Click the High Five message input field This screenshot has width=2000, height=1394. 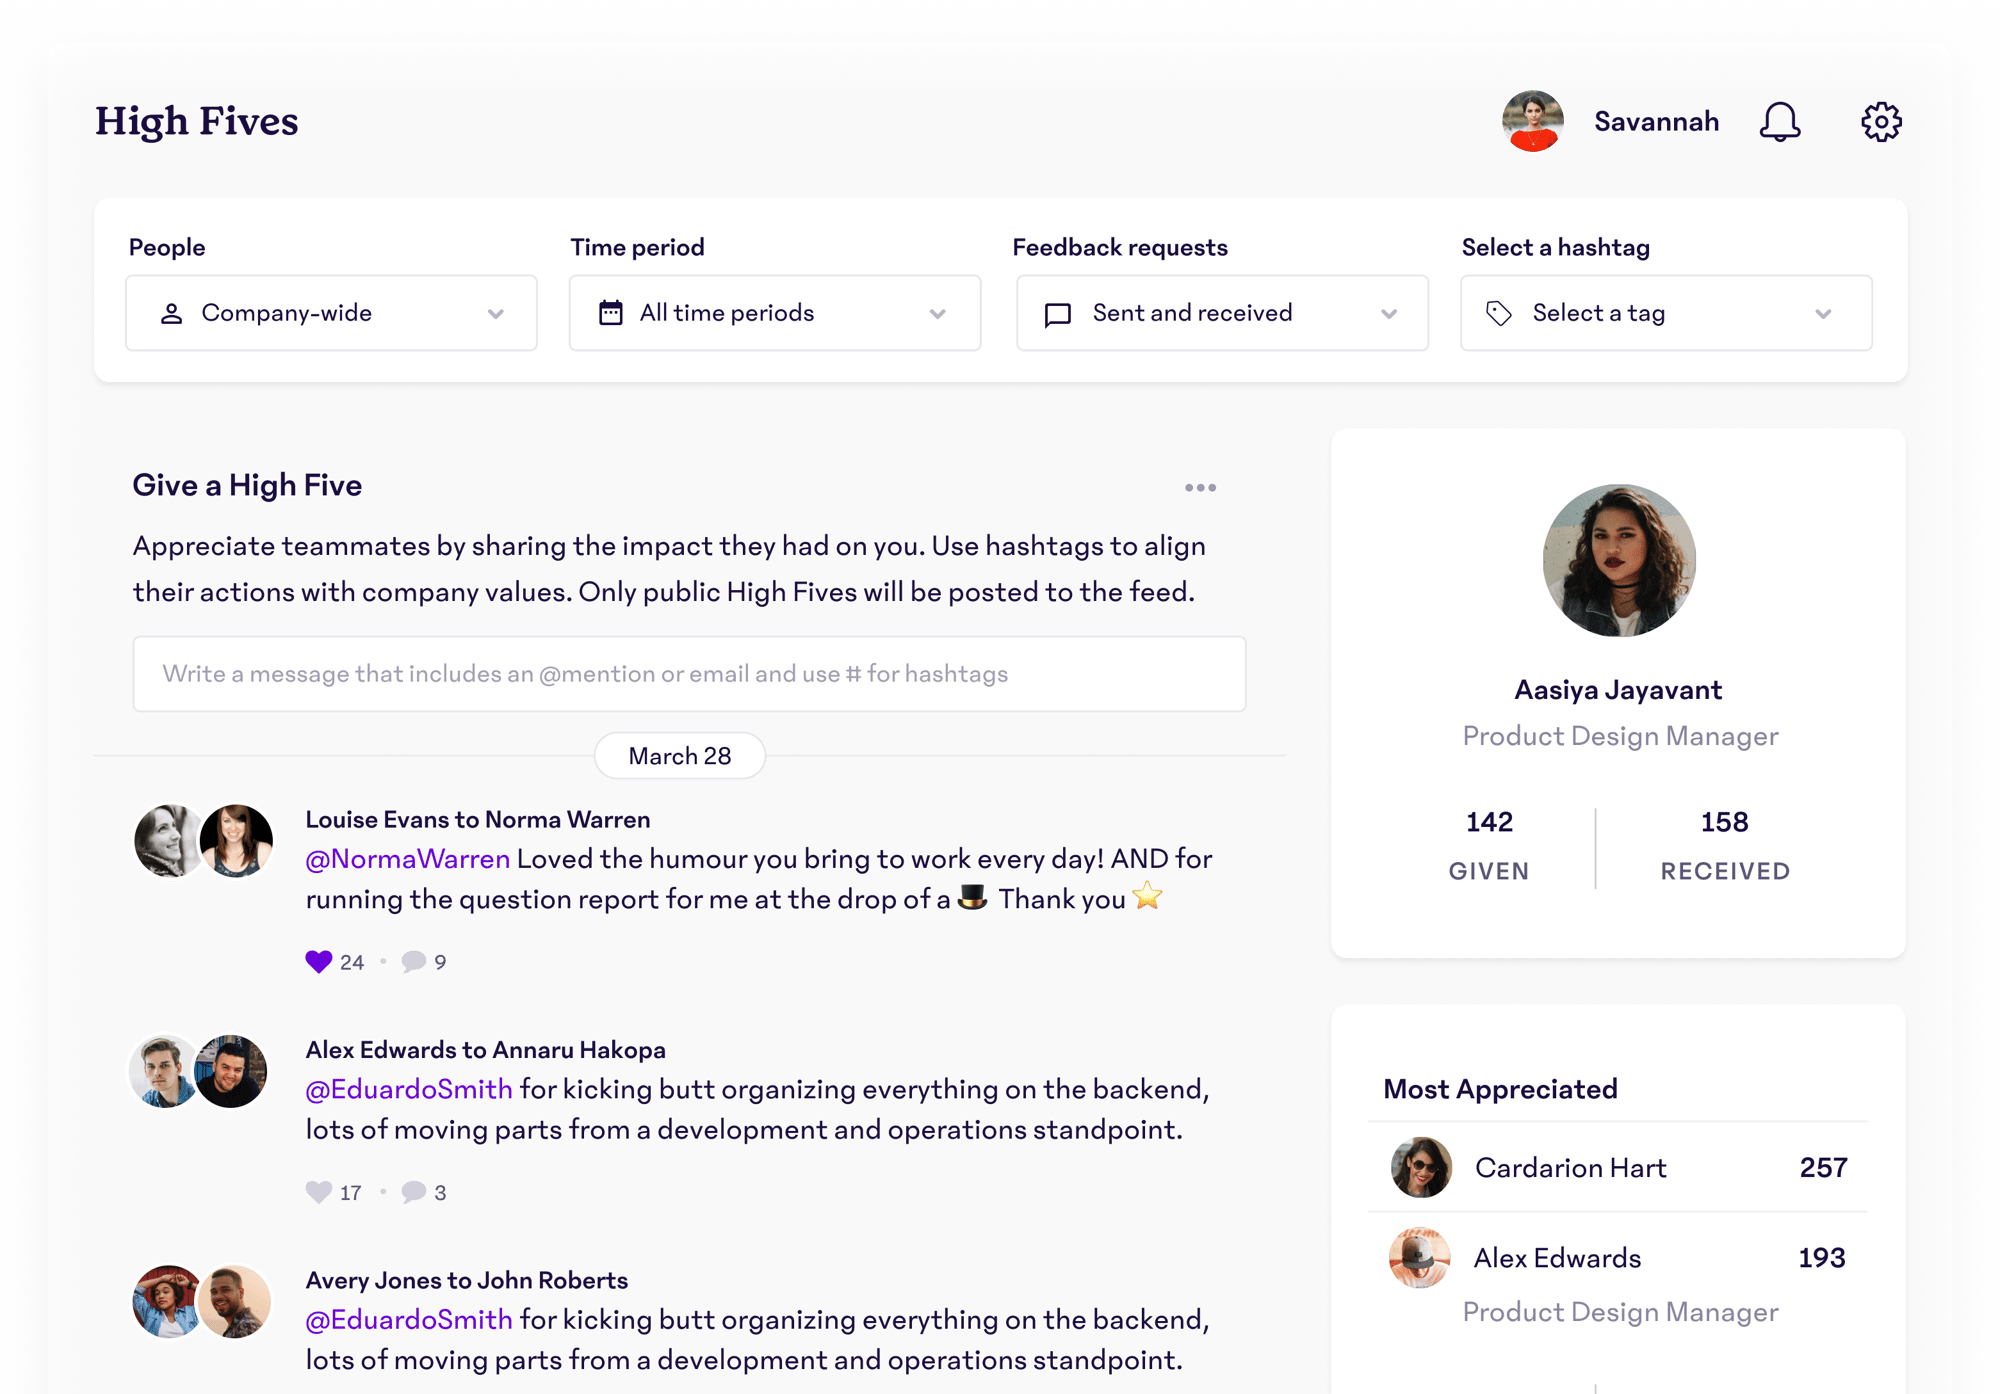pyautogui.click(x=689, y=674)
